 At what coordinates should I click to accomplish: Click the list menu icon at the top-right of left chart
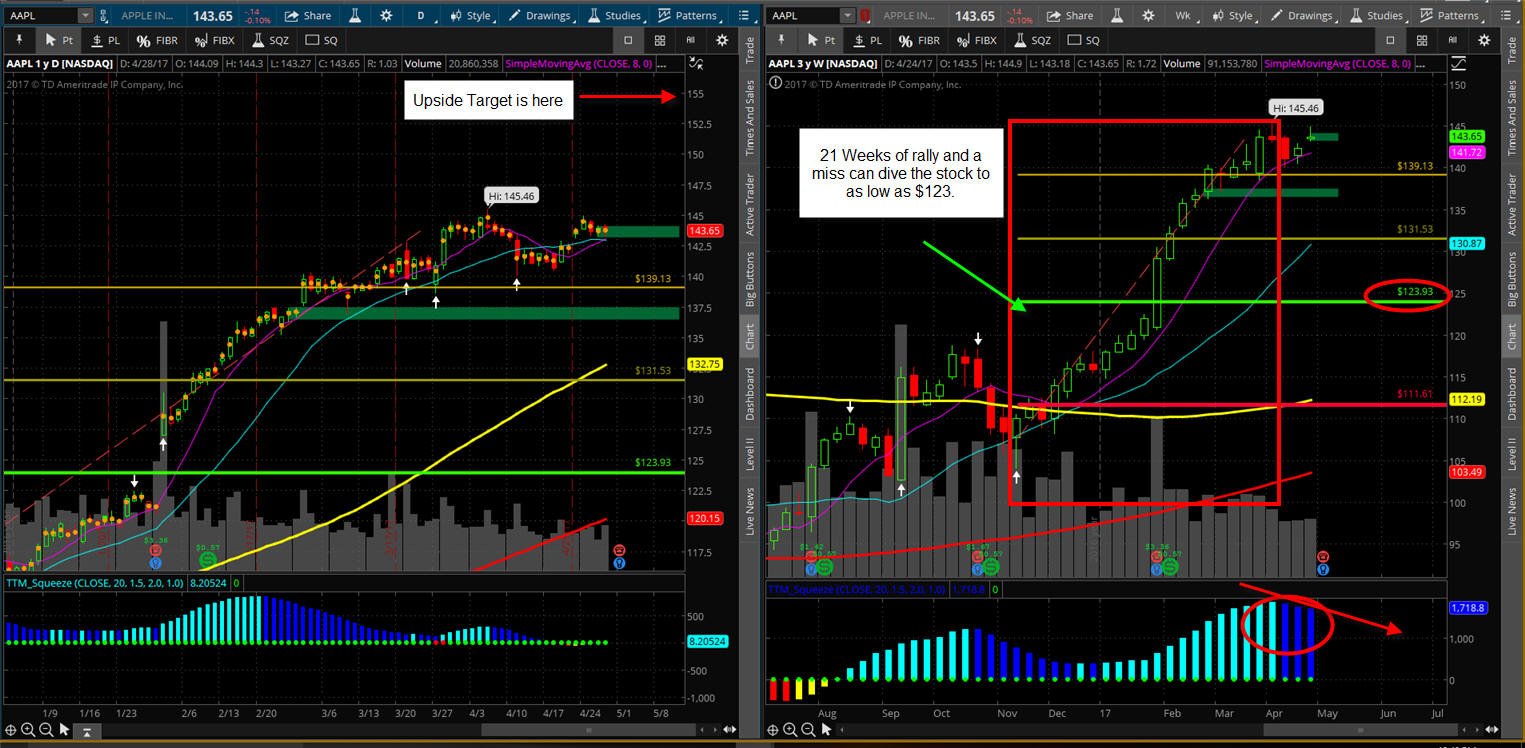point(743,16)
